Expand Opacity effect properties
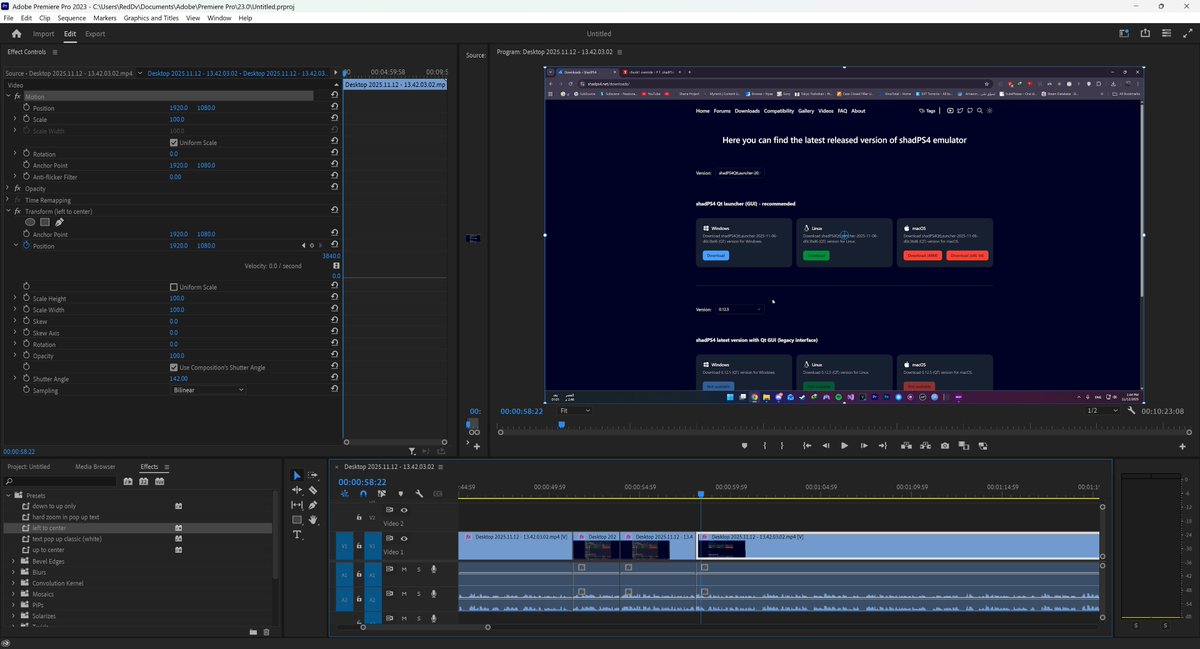Screen dimensions: 1200x649 tap(8, 188)
